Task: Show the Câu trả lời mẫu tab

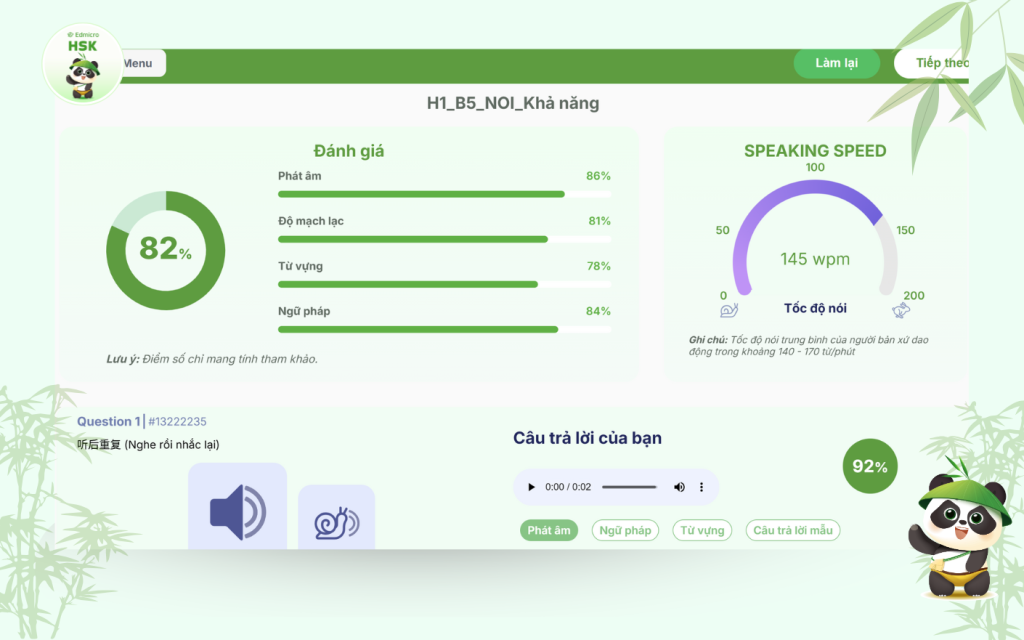Action: click(792, 530)
